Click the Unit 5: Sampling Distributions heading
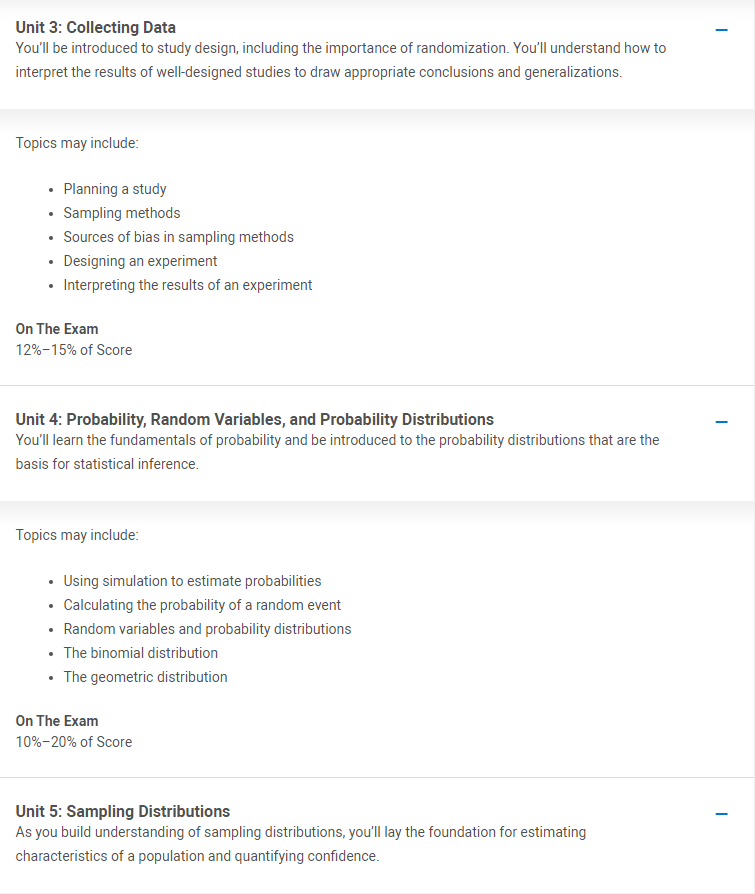The width and height of the screenshot is (755, 894). [x=123, y=811]
